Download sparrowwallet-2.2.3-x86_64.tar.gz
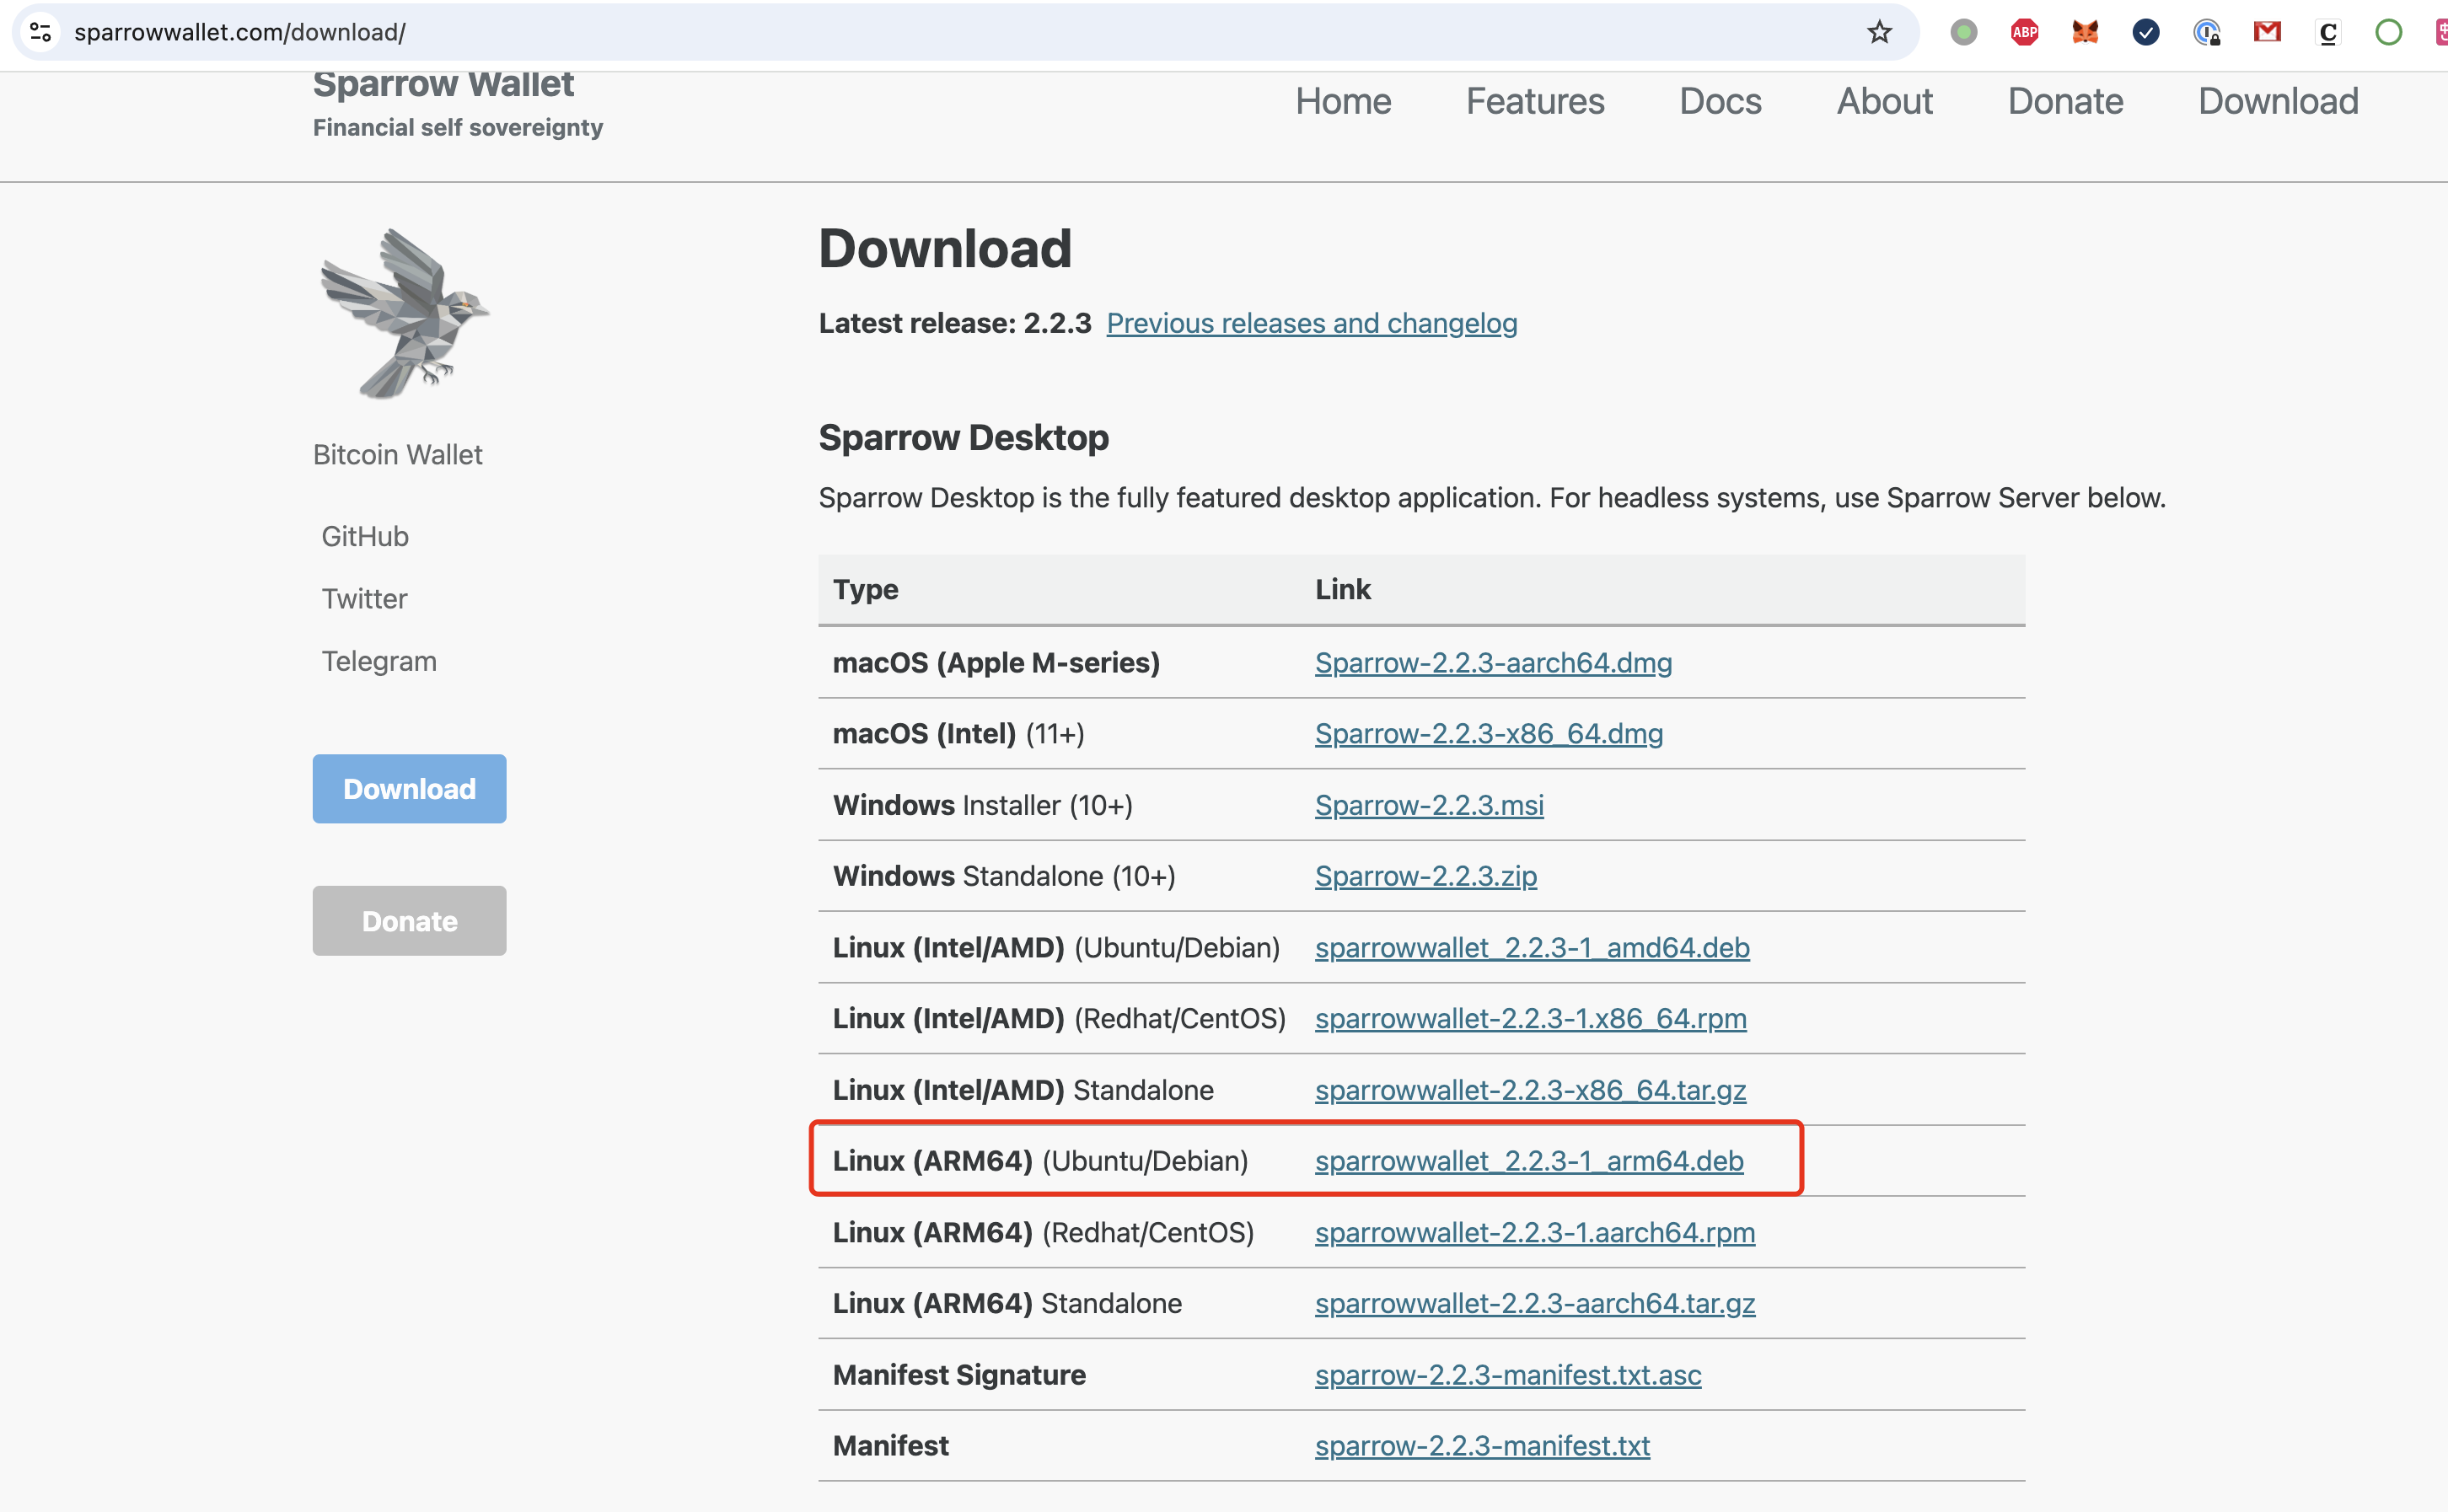Viewport: 2448px width, 1512px height. [x=1531, y=1090]
